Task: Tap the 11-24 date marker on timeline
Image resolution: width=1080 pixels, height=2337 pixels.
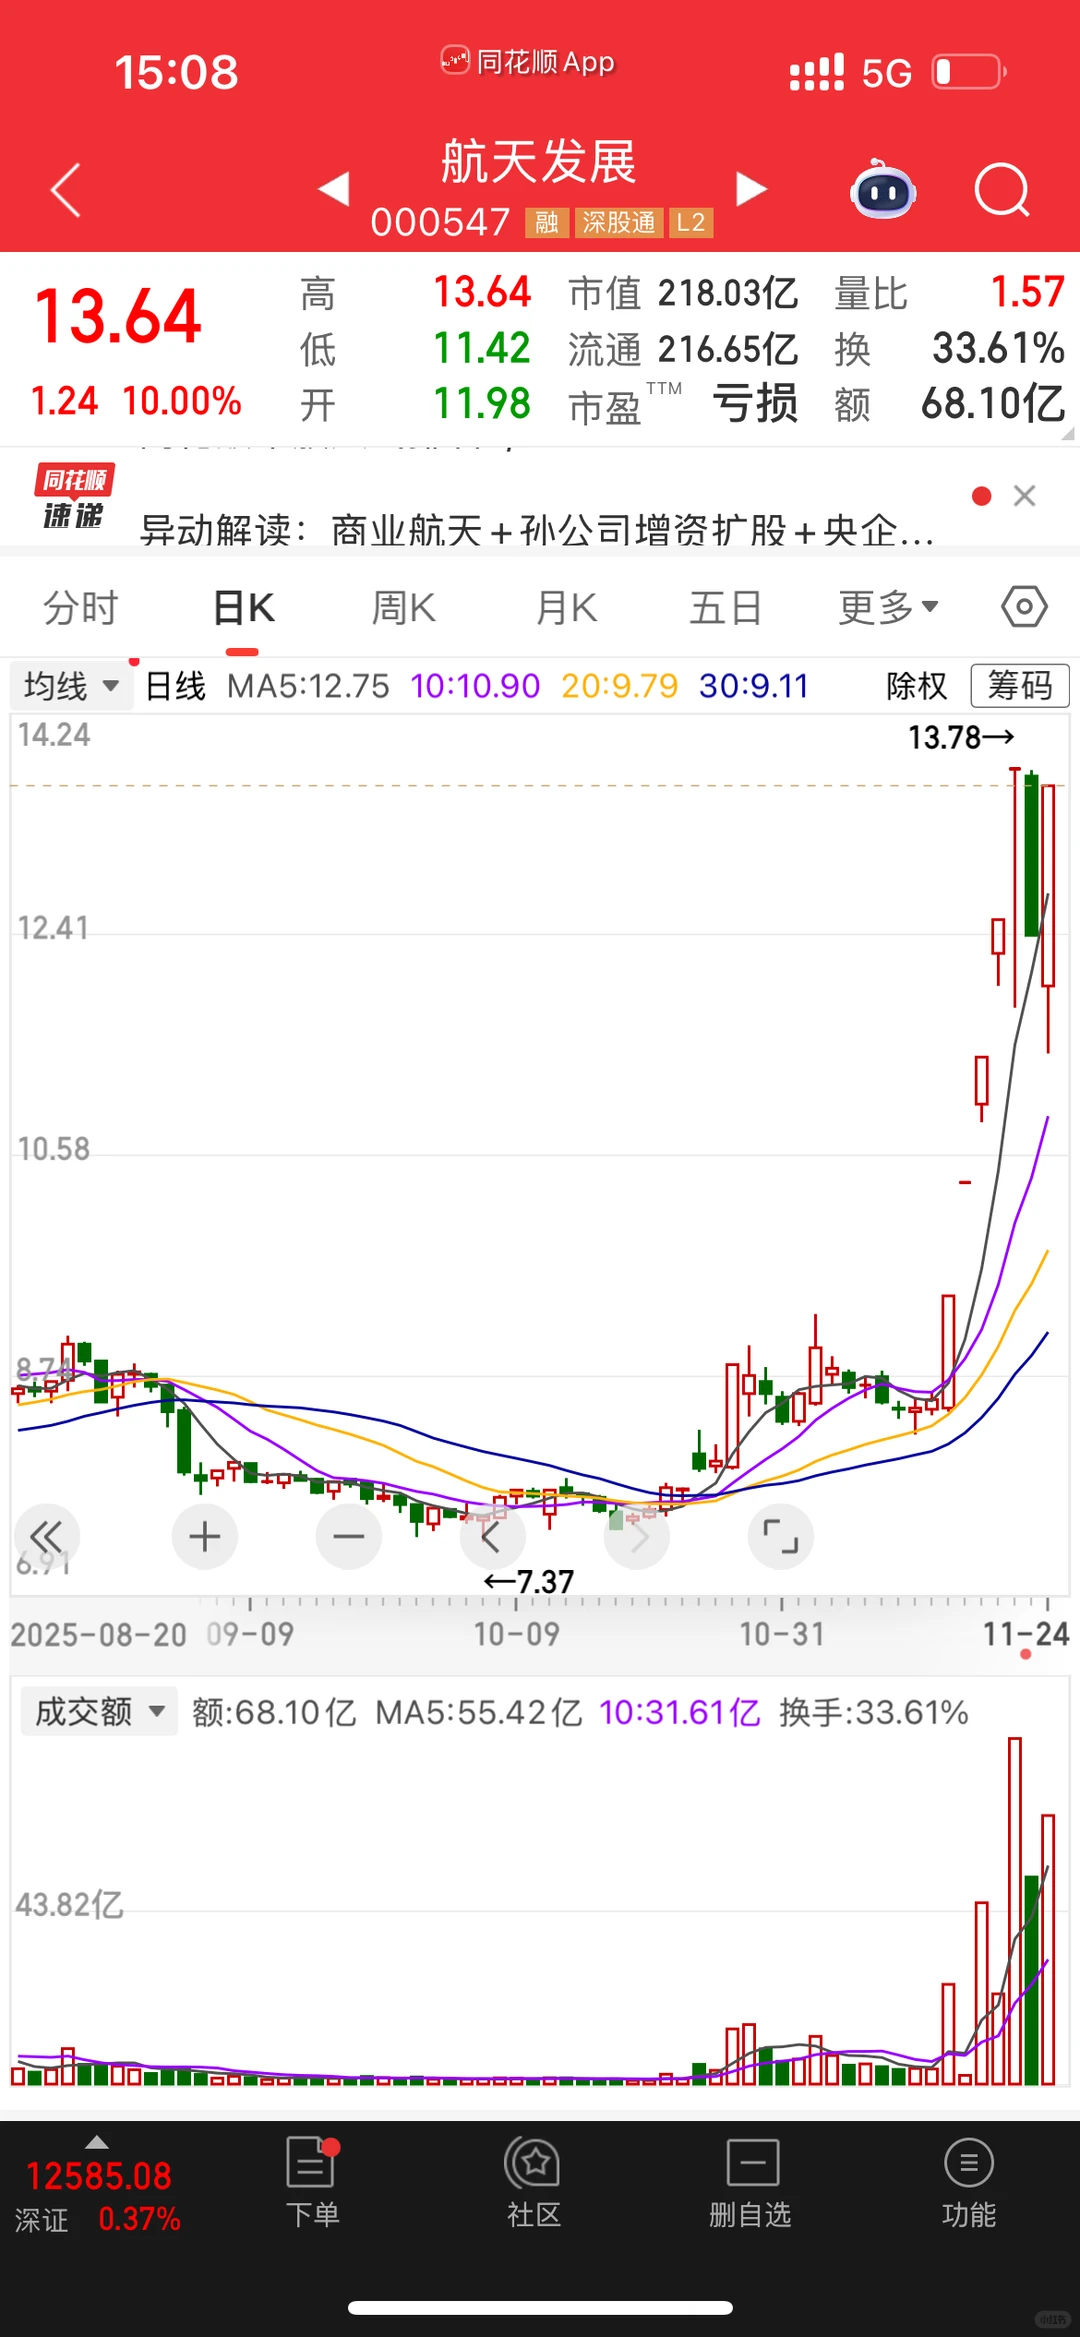Action: coord(1026,1634)
